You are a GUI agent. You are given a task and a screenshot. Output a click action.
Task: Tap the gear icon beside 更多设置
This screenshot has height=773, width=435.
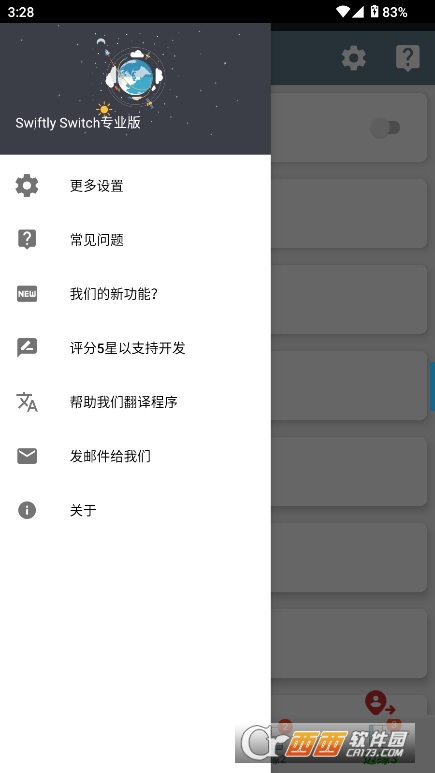point(27,185)
